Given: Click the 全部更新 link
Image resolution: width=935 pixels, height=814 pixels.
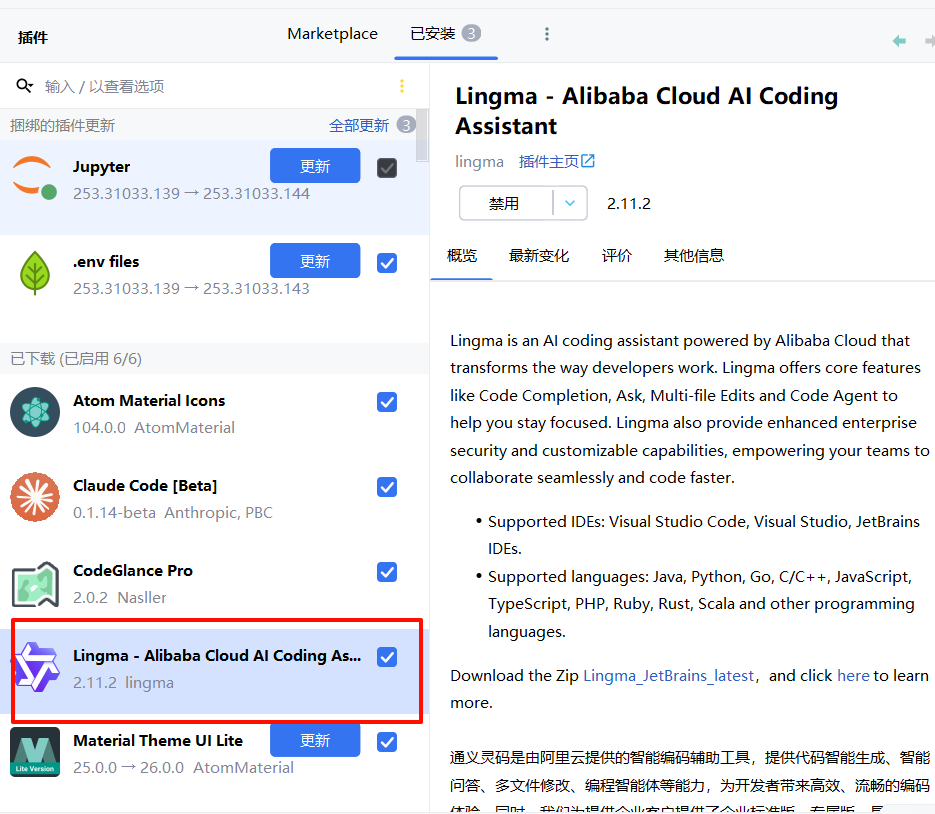Looking at the screenshot, I should tap(359, 125).
